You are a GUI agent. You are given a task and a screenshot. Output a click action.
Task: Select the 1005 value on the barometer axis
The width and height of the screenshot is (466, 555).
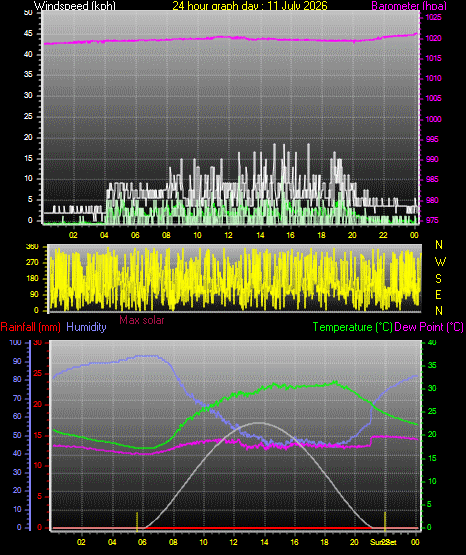433,98
